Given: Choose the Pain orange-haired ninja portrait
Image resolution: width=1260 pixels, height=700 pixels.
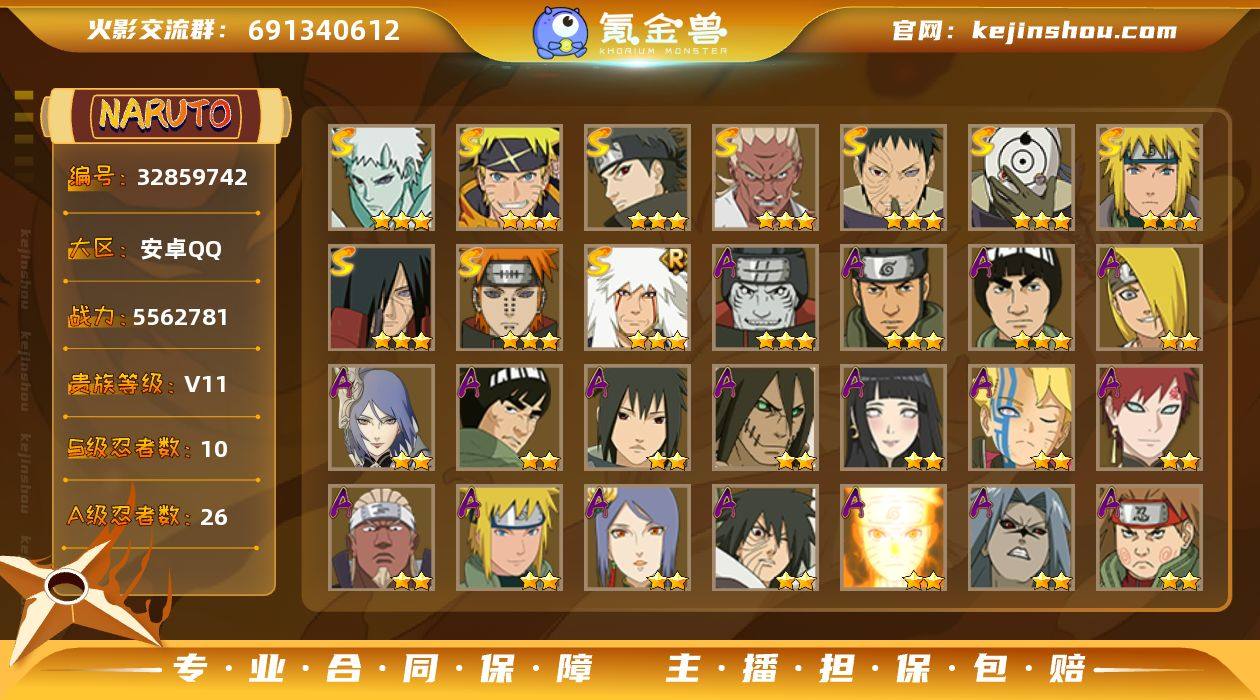Looking at the screenshot, I should click(509, 297).
